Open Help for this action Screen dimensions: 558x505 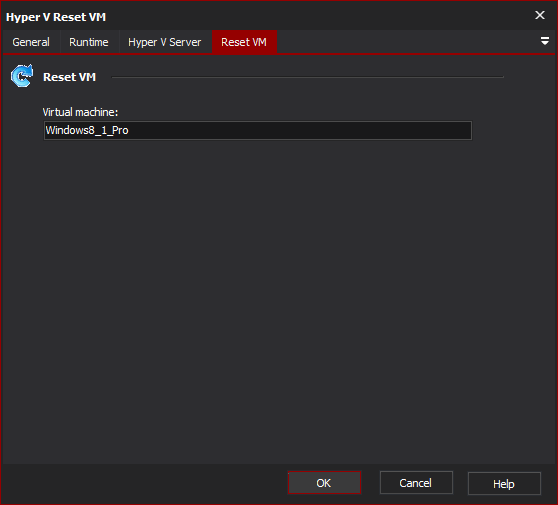[504, 483]
